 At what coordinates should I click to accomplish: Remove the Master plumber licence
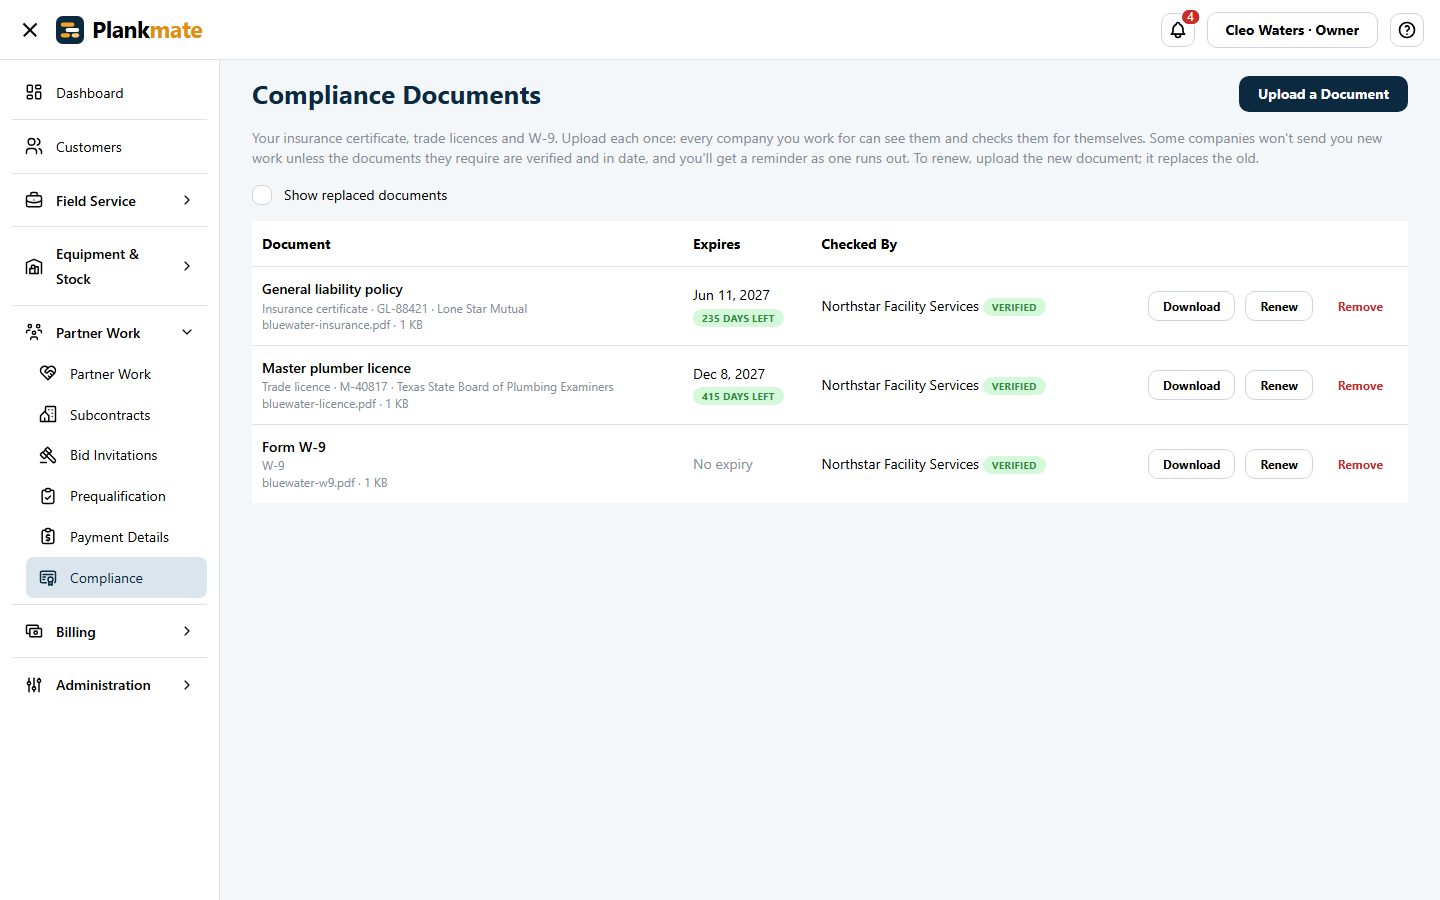1360,386
